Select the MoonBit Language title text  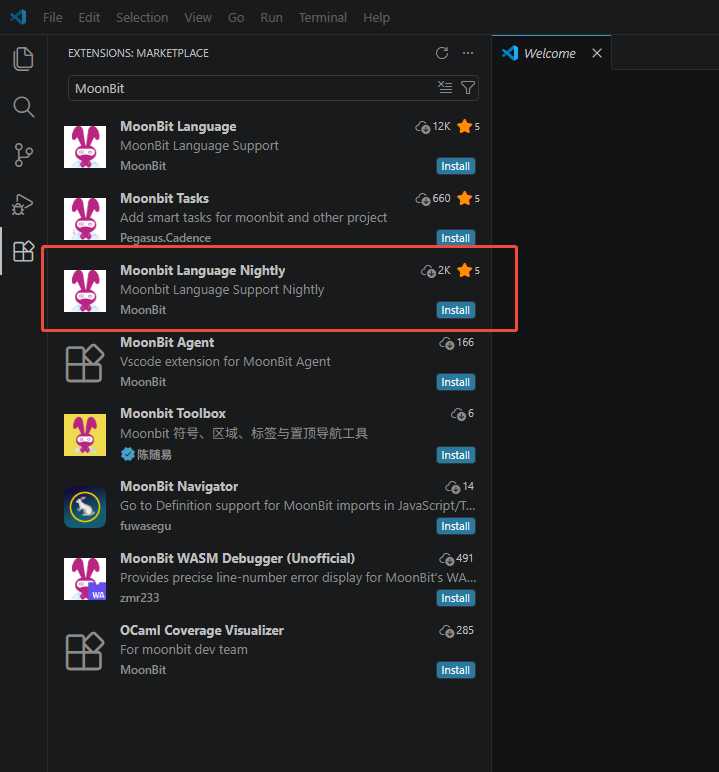tap(178, 127)
